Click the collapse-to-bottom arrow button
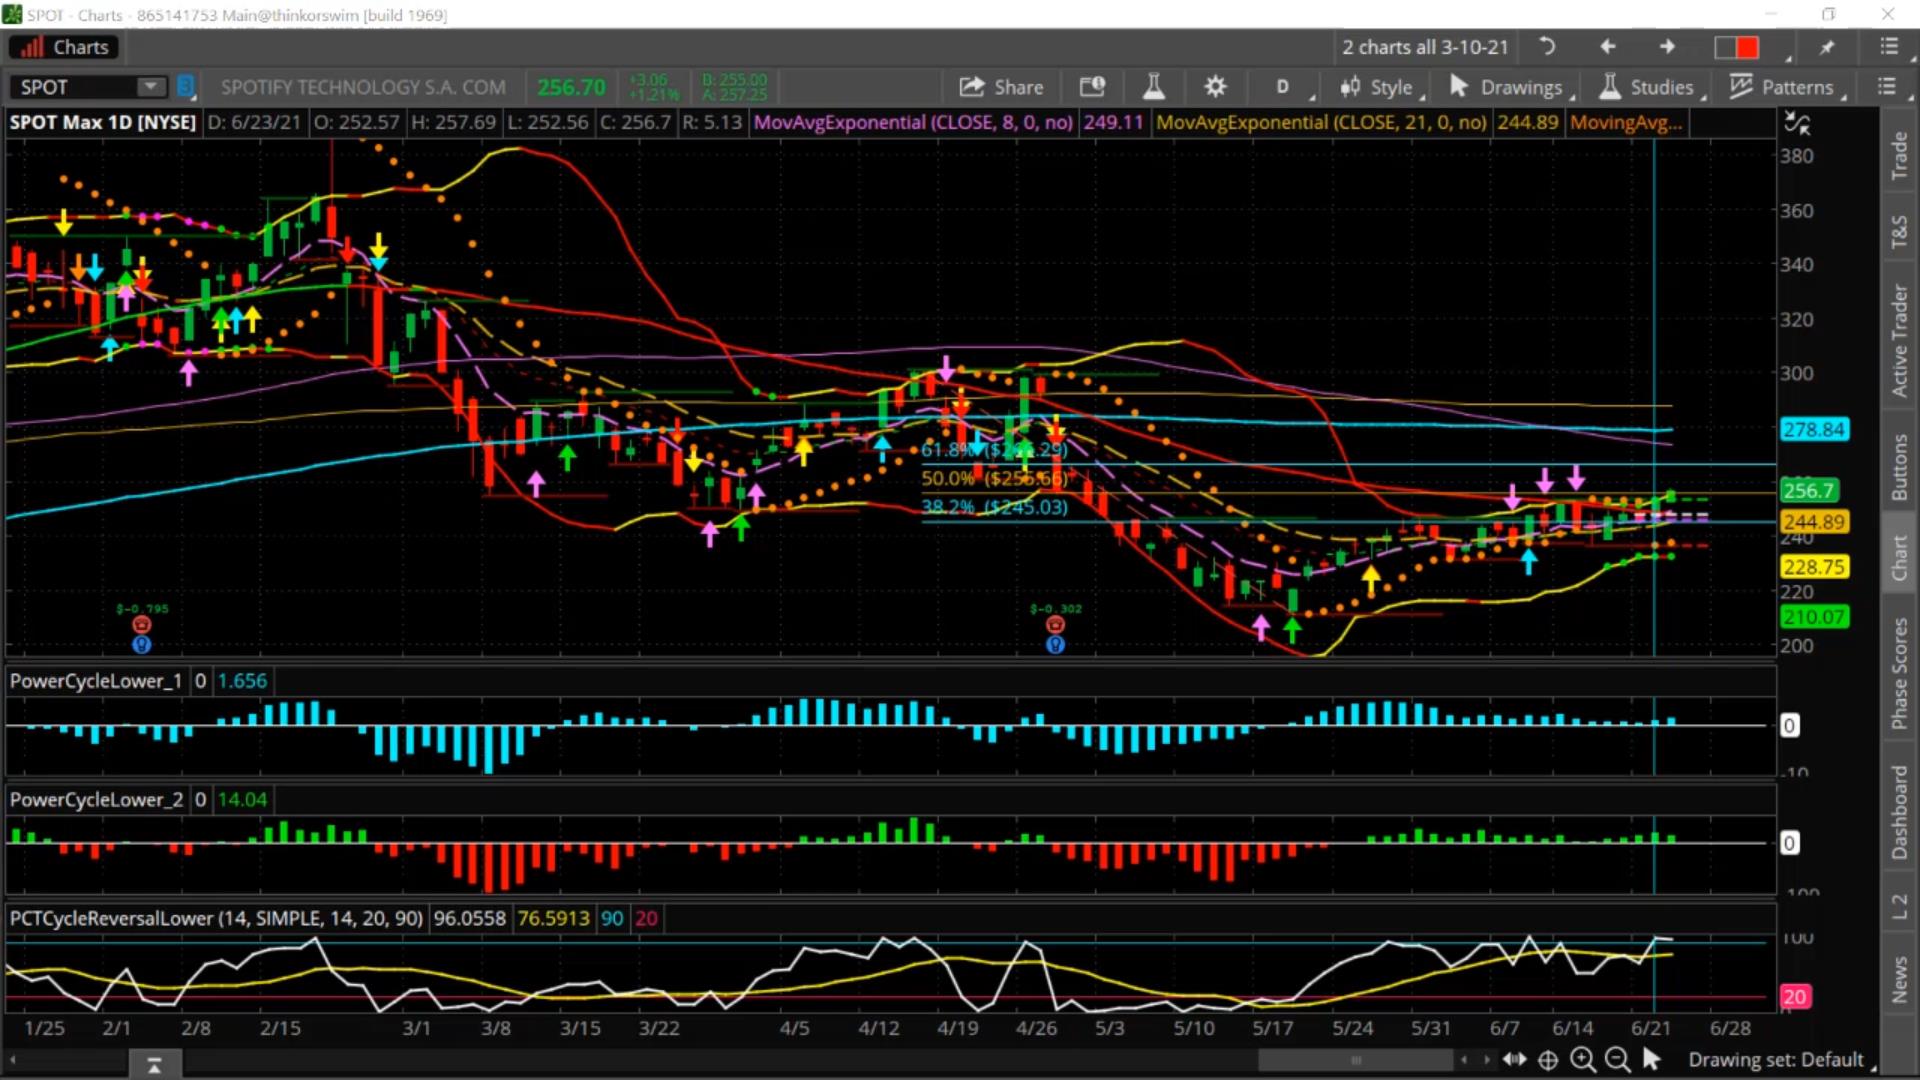 154,1065
